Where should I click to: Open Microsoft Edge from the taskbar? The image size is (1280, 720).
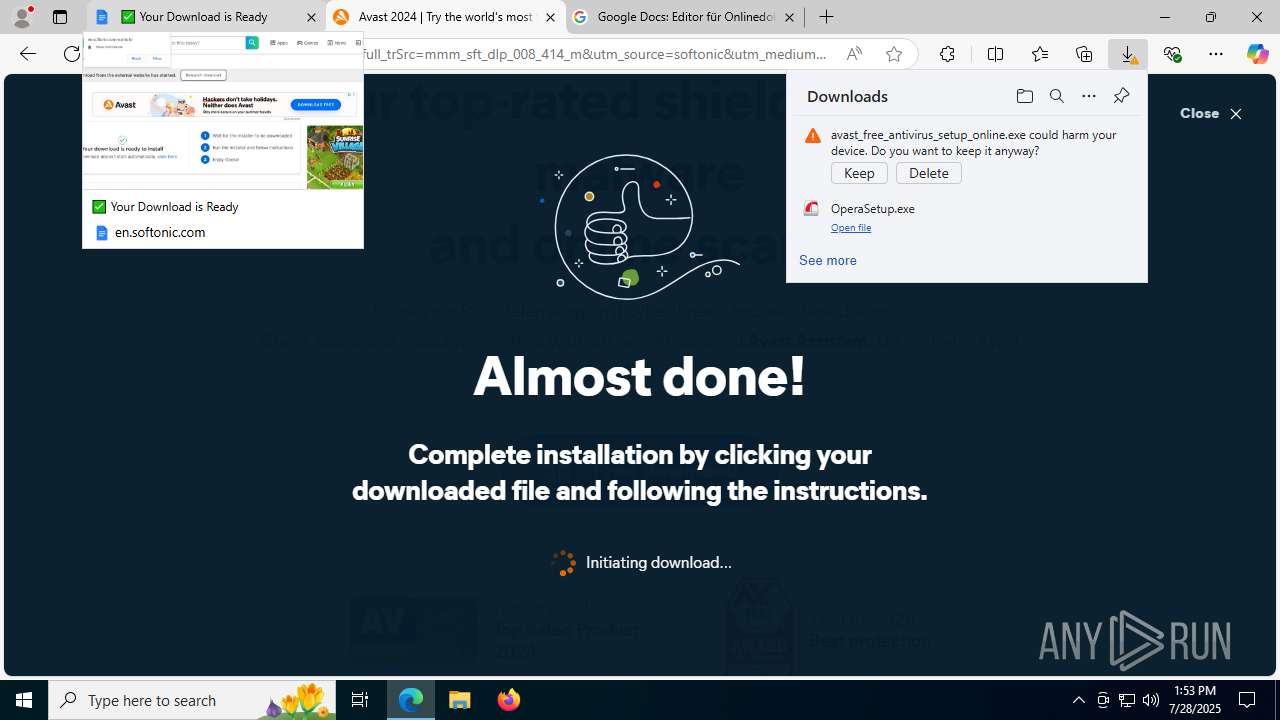(411, 700)
